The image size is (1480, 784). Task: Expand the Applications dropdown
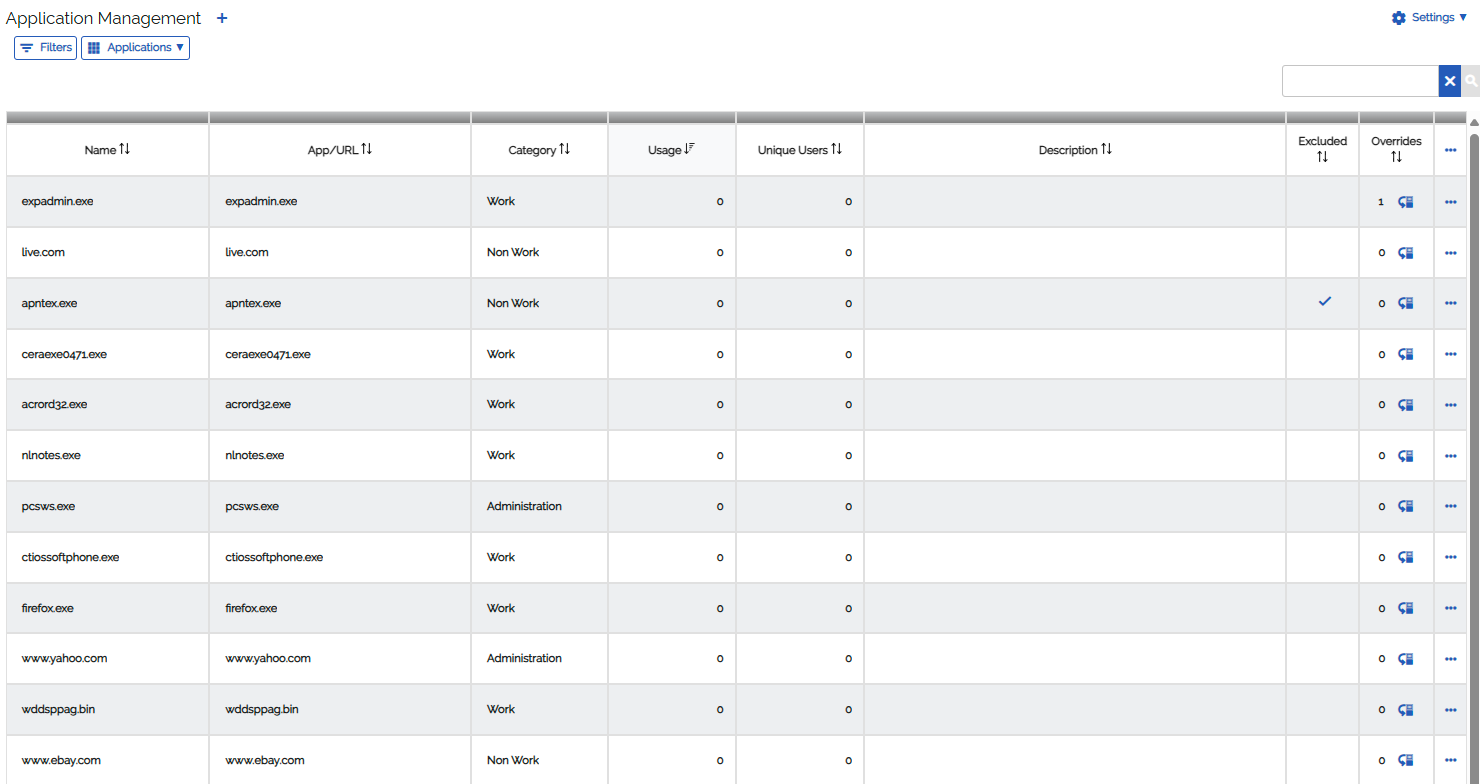pos(135,48)
